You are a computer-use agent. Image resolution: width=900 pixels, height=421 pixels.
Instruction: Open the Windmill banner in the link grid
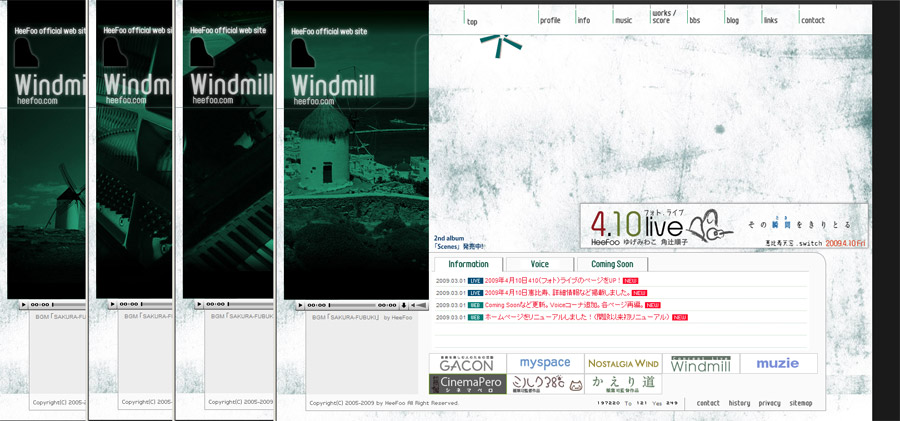[701, 364]
